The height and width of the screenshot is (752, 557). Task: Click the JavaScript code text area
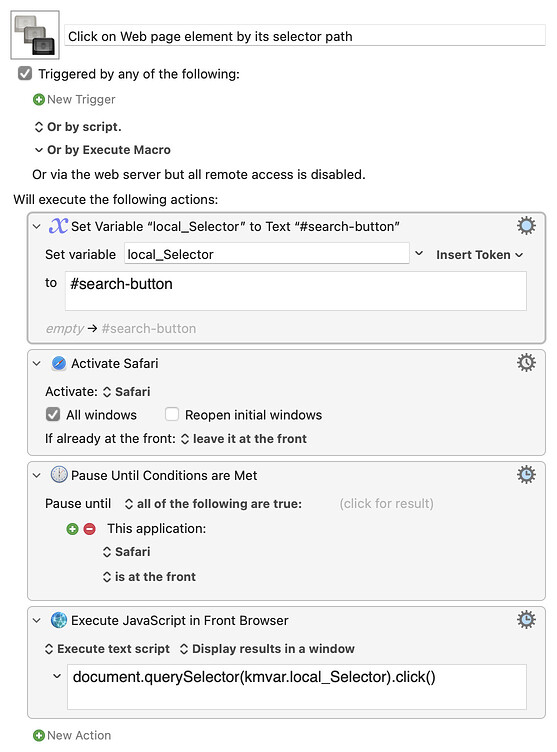tap(296, 687)
